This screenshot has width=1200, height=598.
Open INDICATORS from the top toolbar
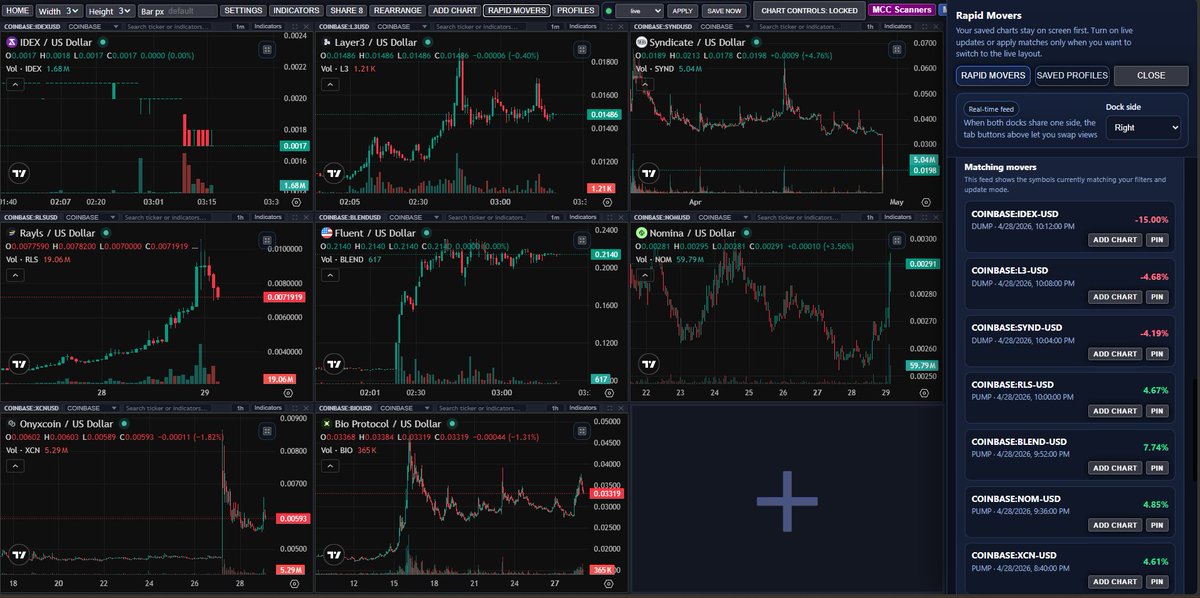coord(296,10)
